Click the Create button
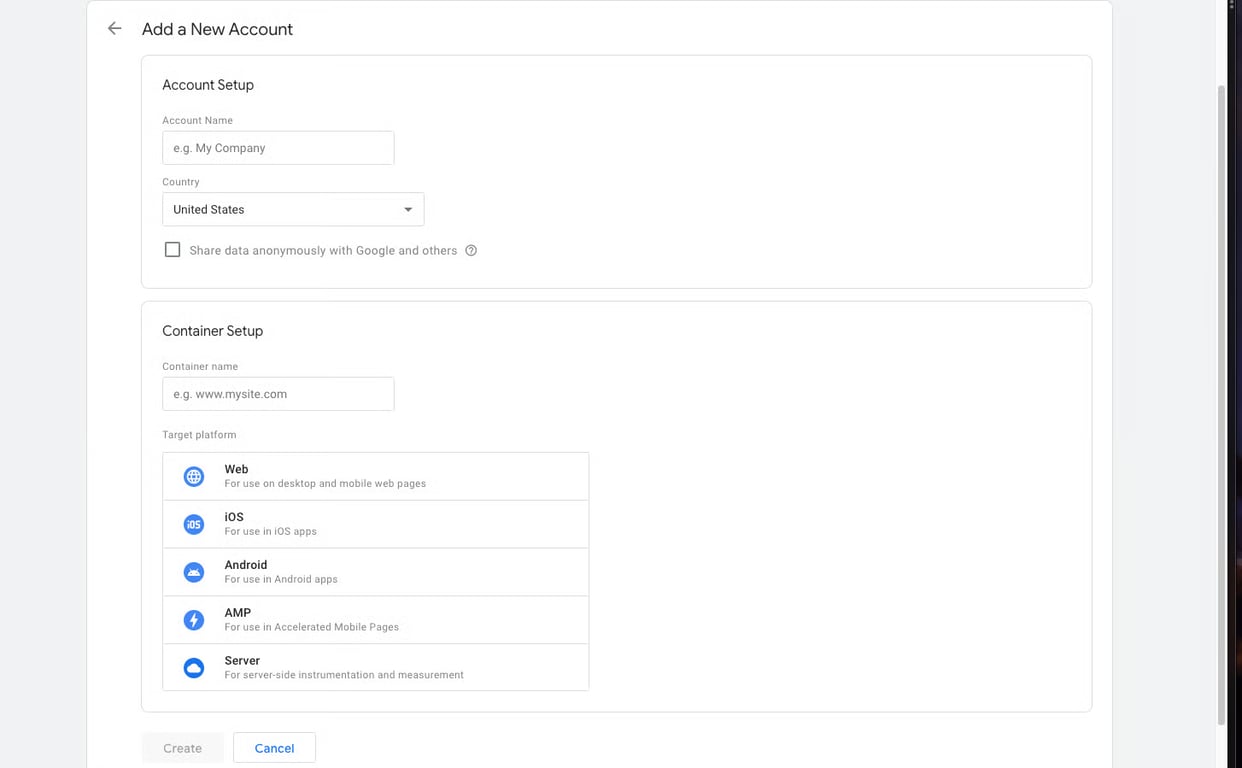Screen dimensions: 1242x768 pos(183,748)
